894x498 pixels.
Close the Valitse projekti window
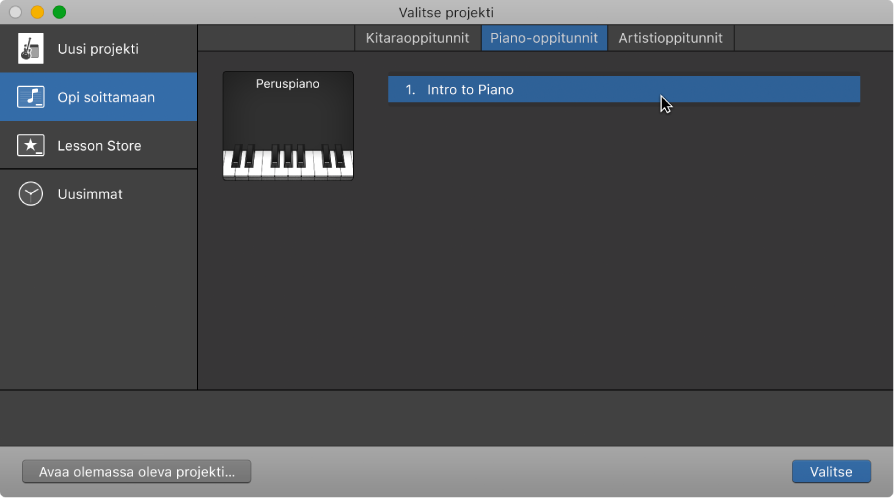pos(15,12)
